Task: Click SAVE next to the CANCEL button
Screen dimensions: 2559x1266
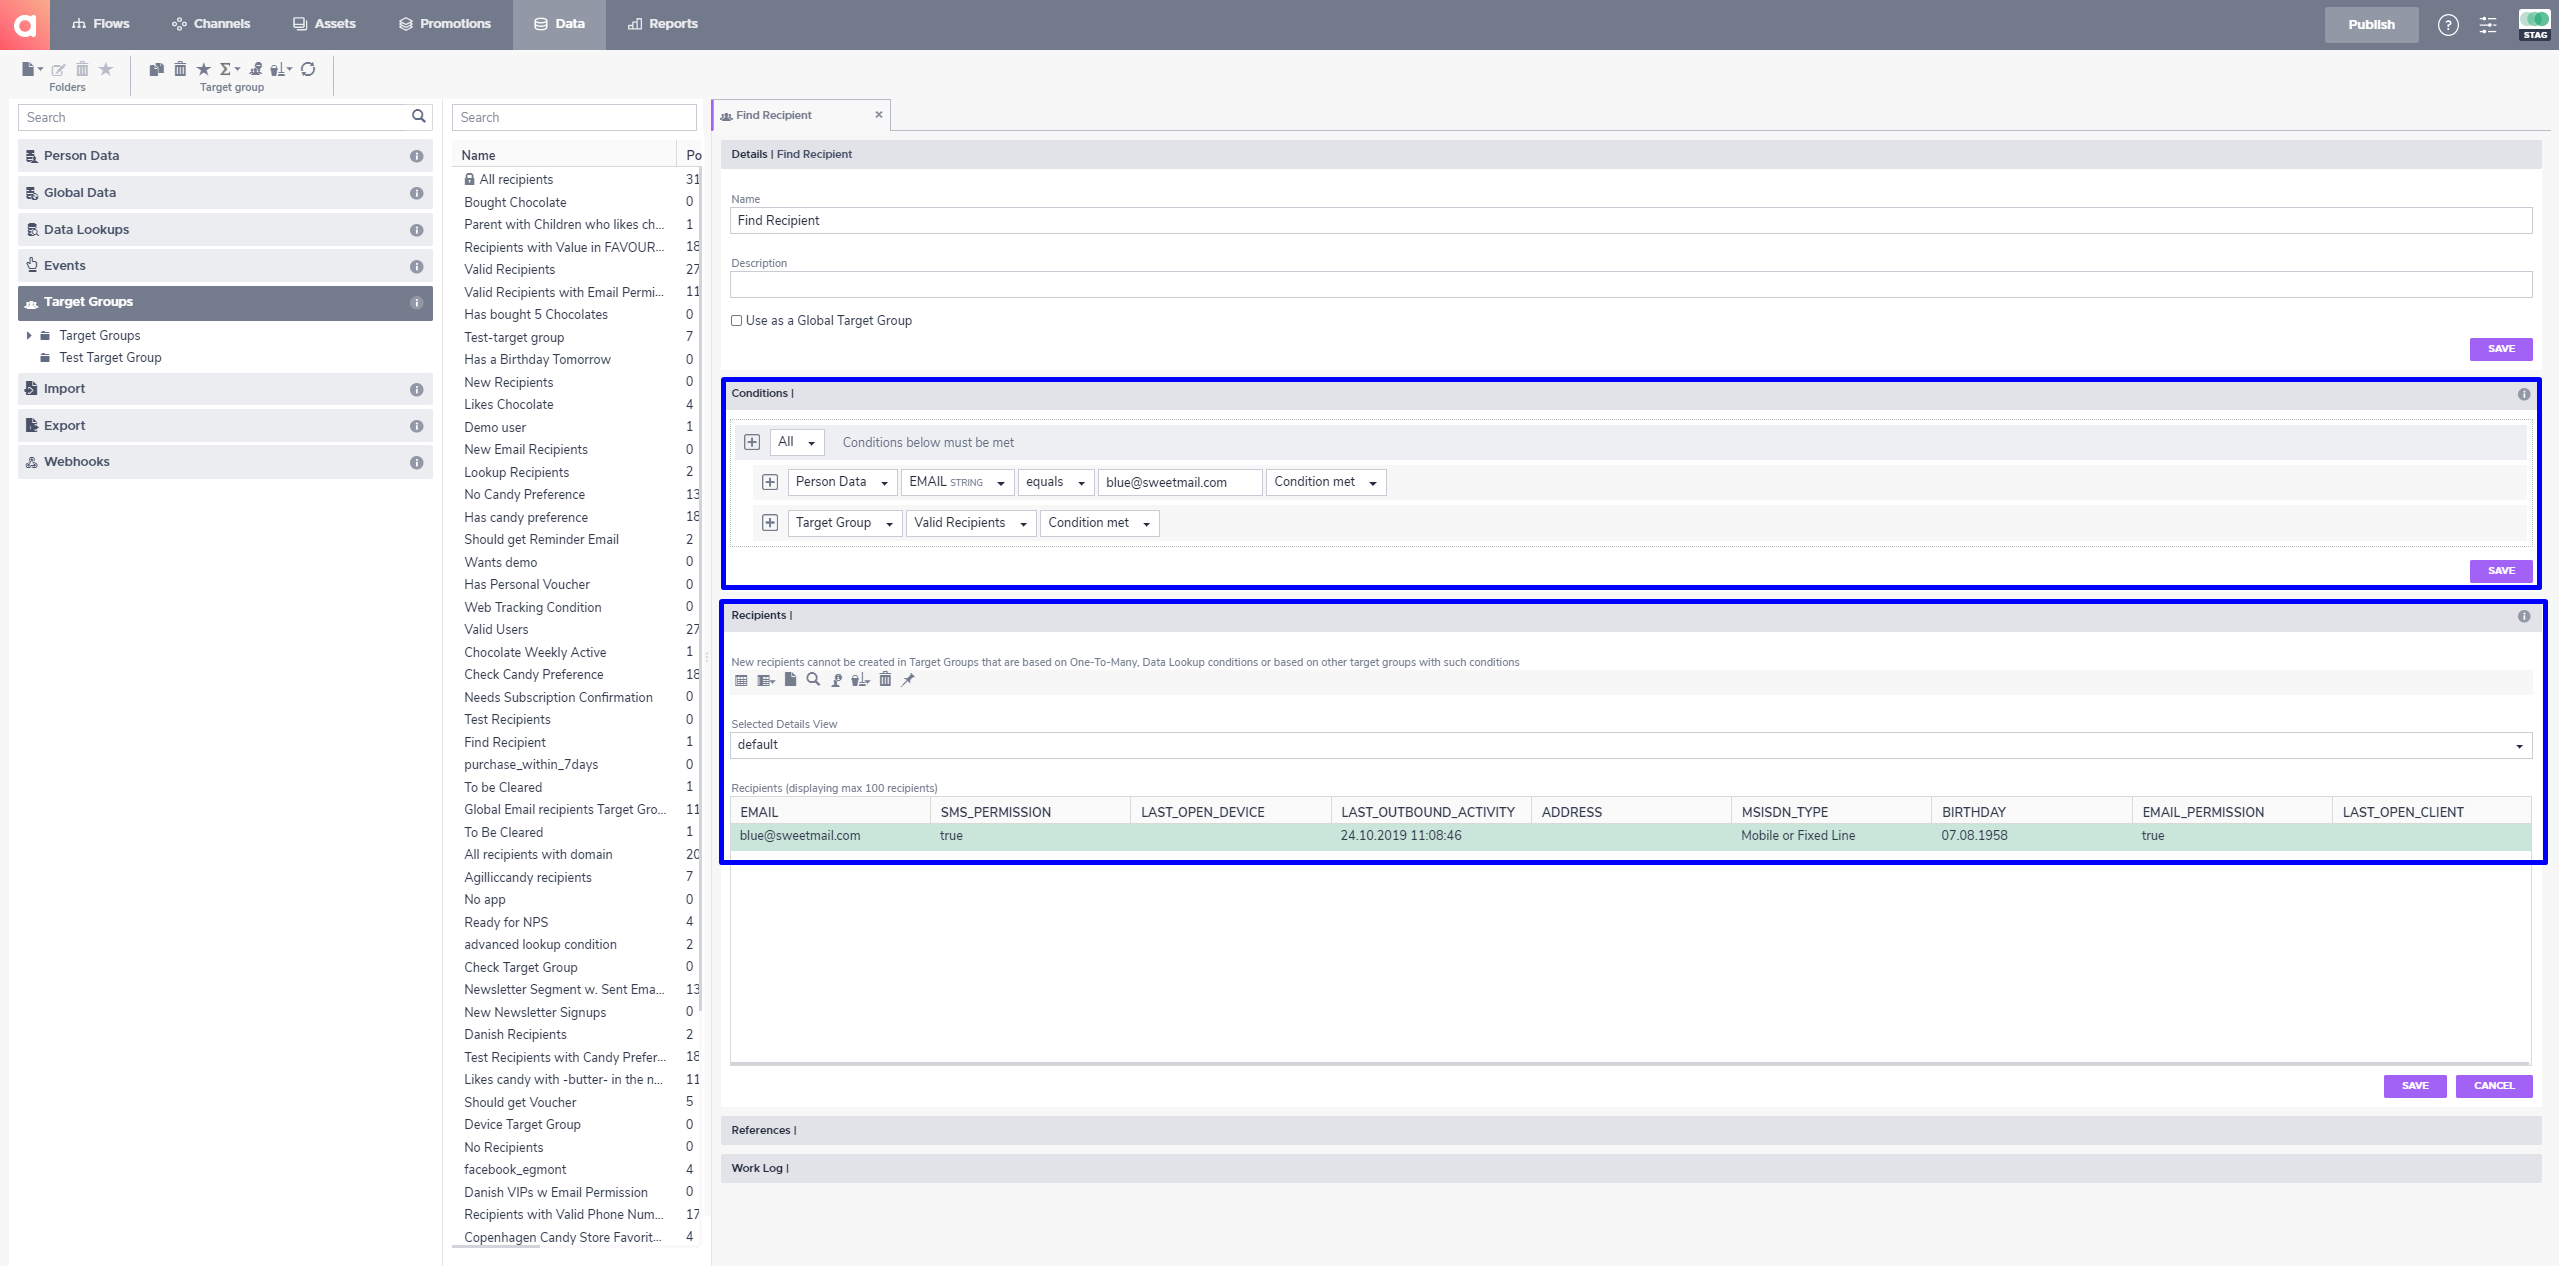Action: [2415, 1086]
